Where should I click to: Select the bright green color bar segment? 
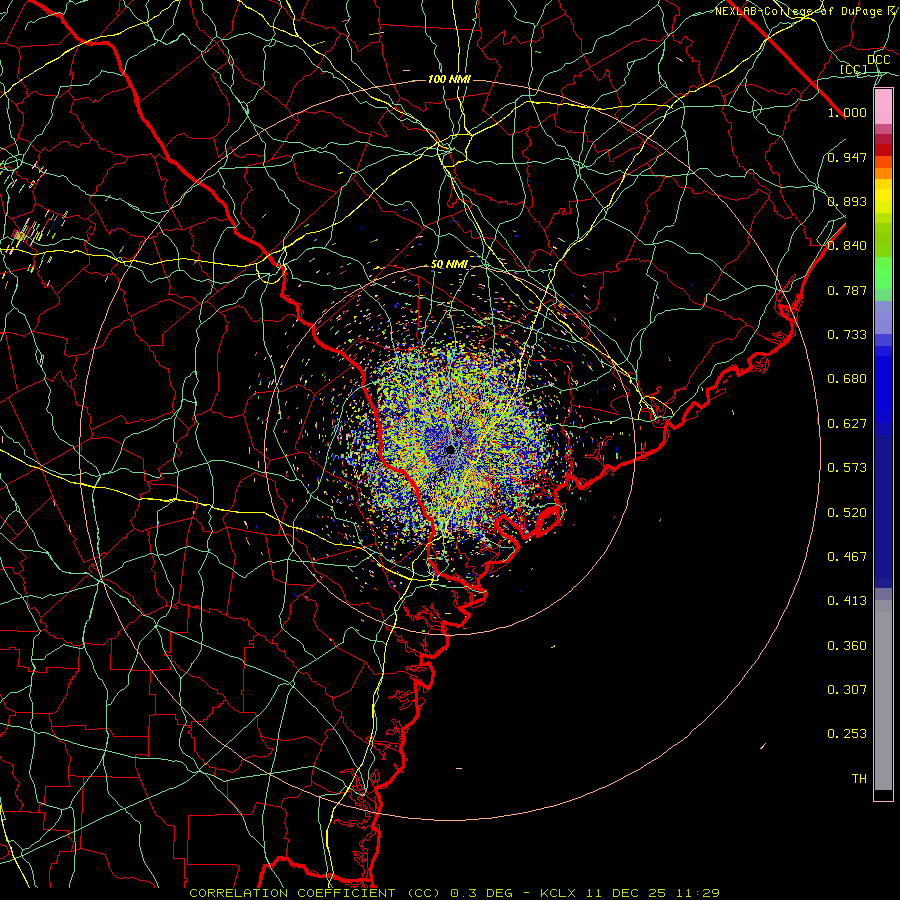(x=883, y=273)
